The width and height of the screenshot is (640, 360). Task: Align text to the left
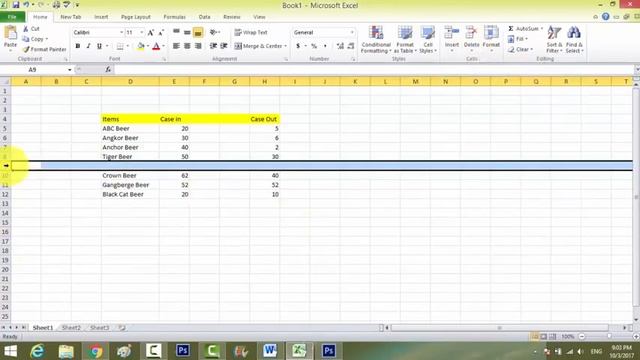tap(176, 46)
